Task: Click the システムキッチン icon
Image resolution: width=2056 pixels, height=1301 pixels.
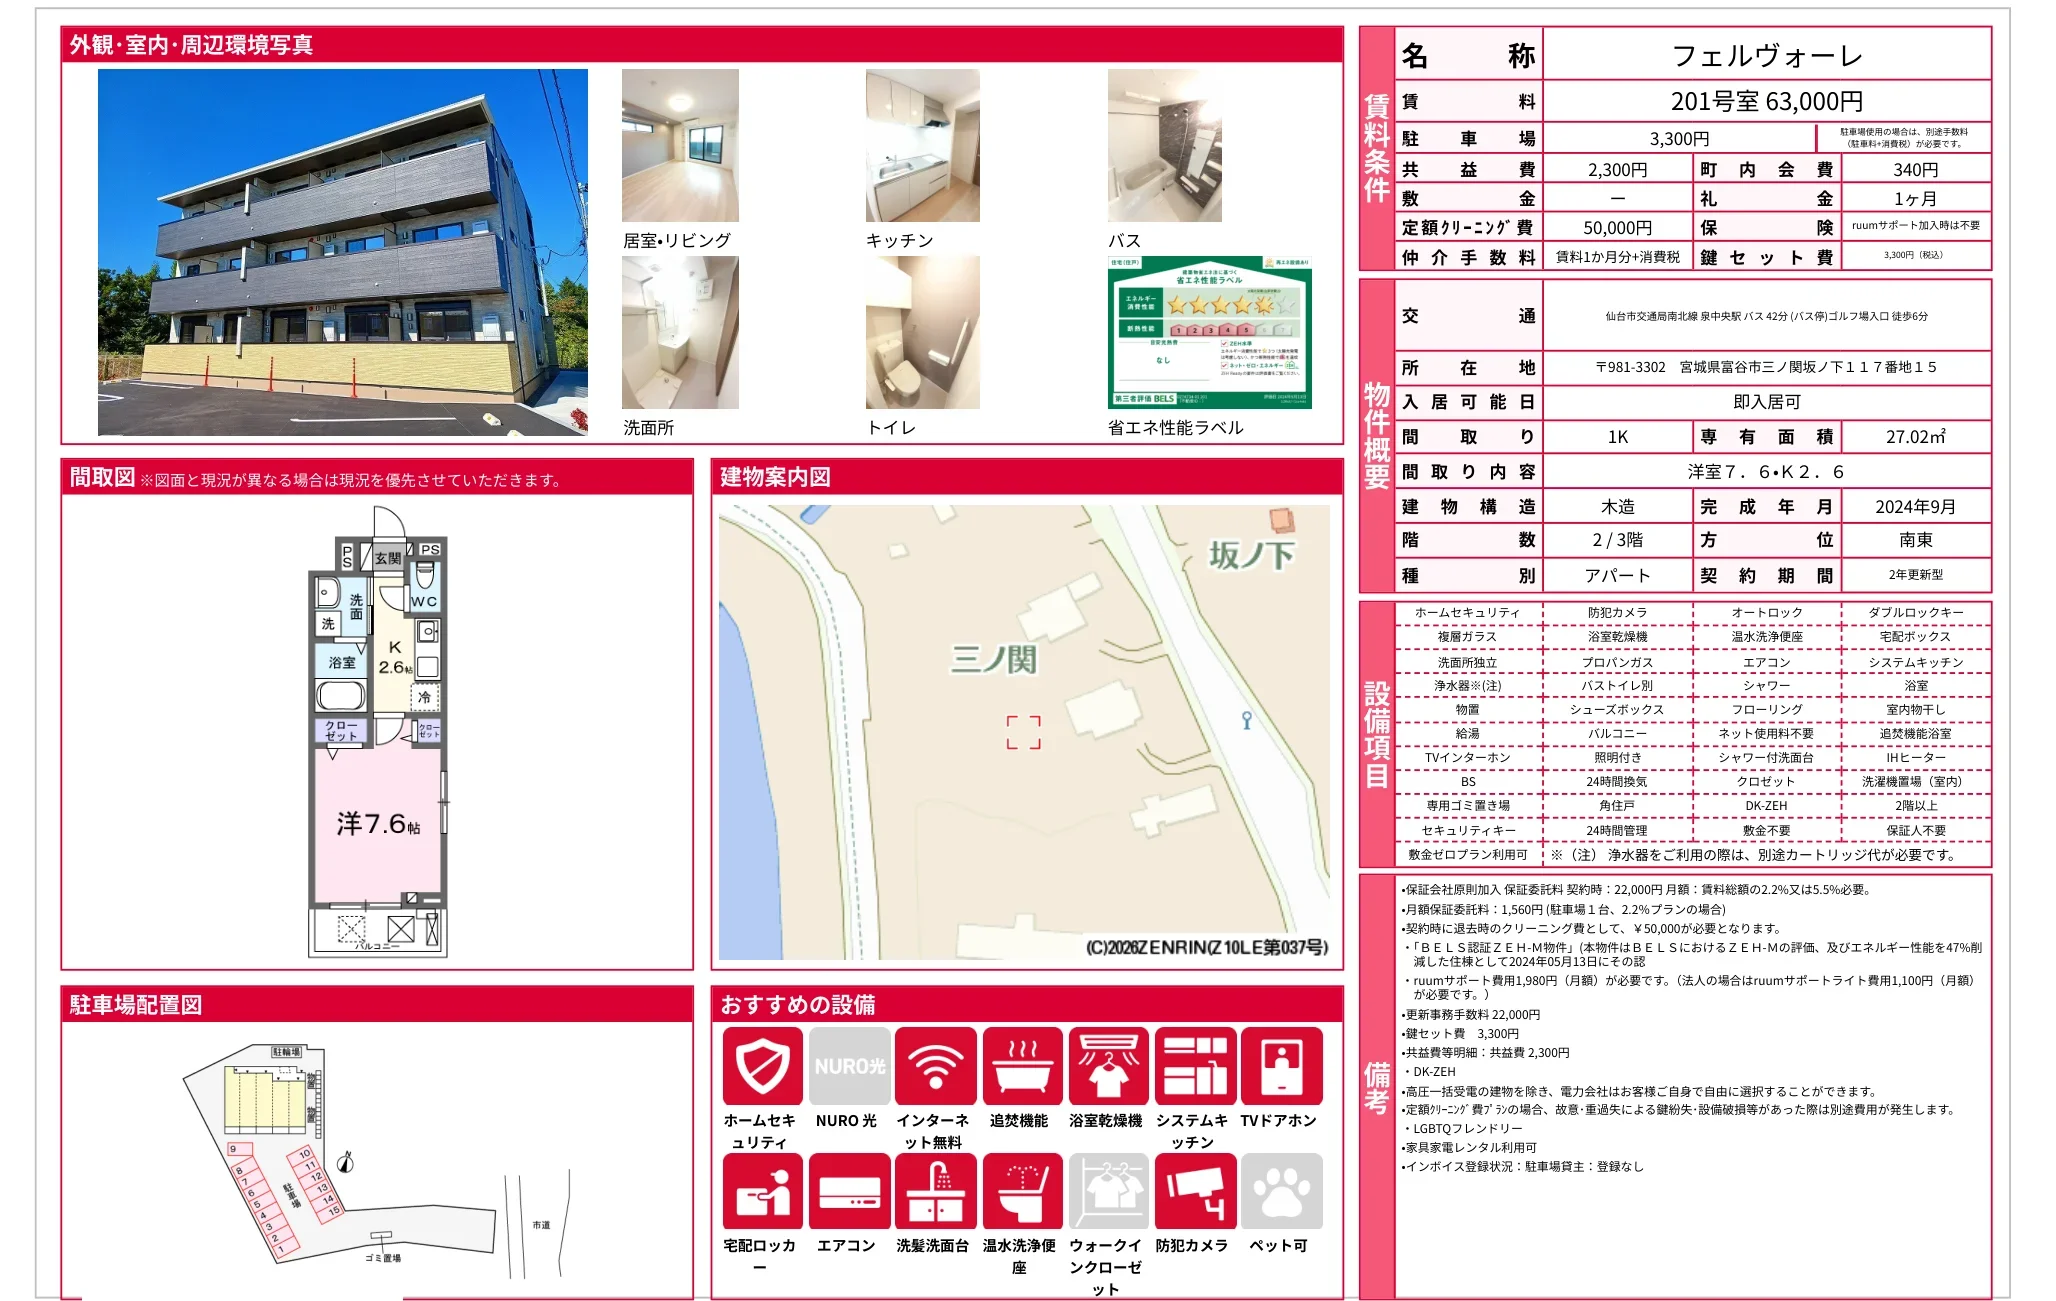Action: coord(1195,1066)
